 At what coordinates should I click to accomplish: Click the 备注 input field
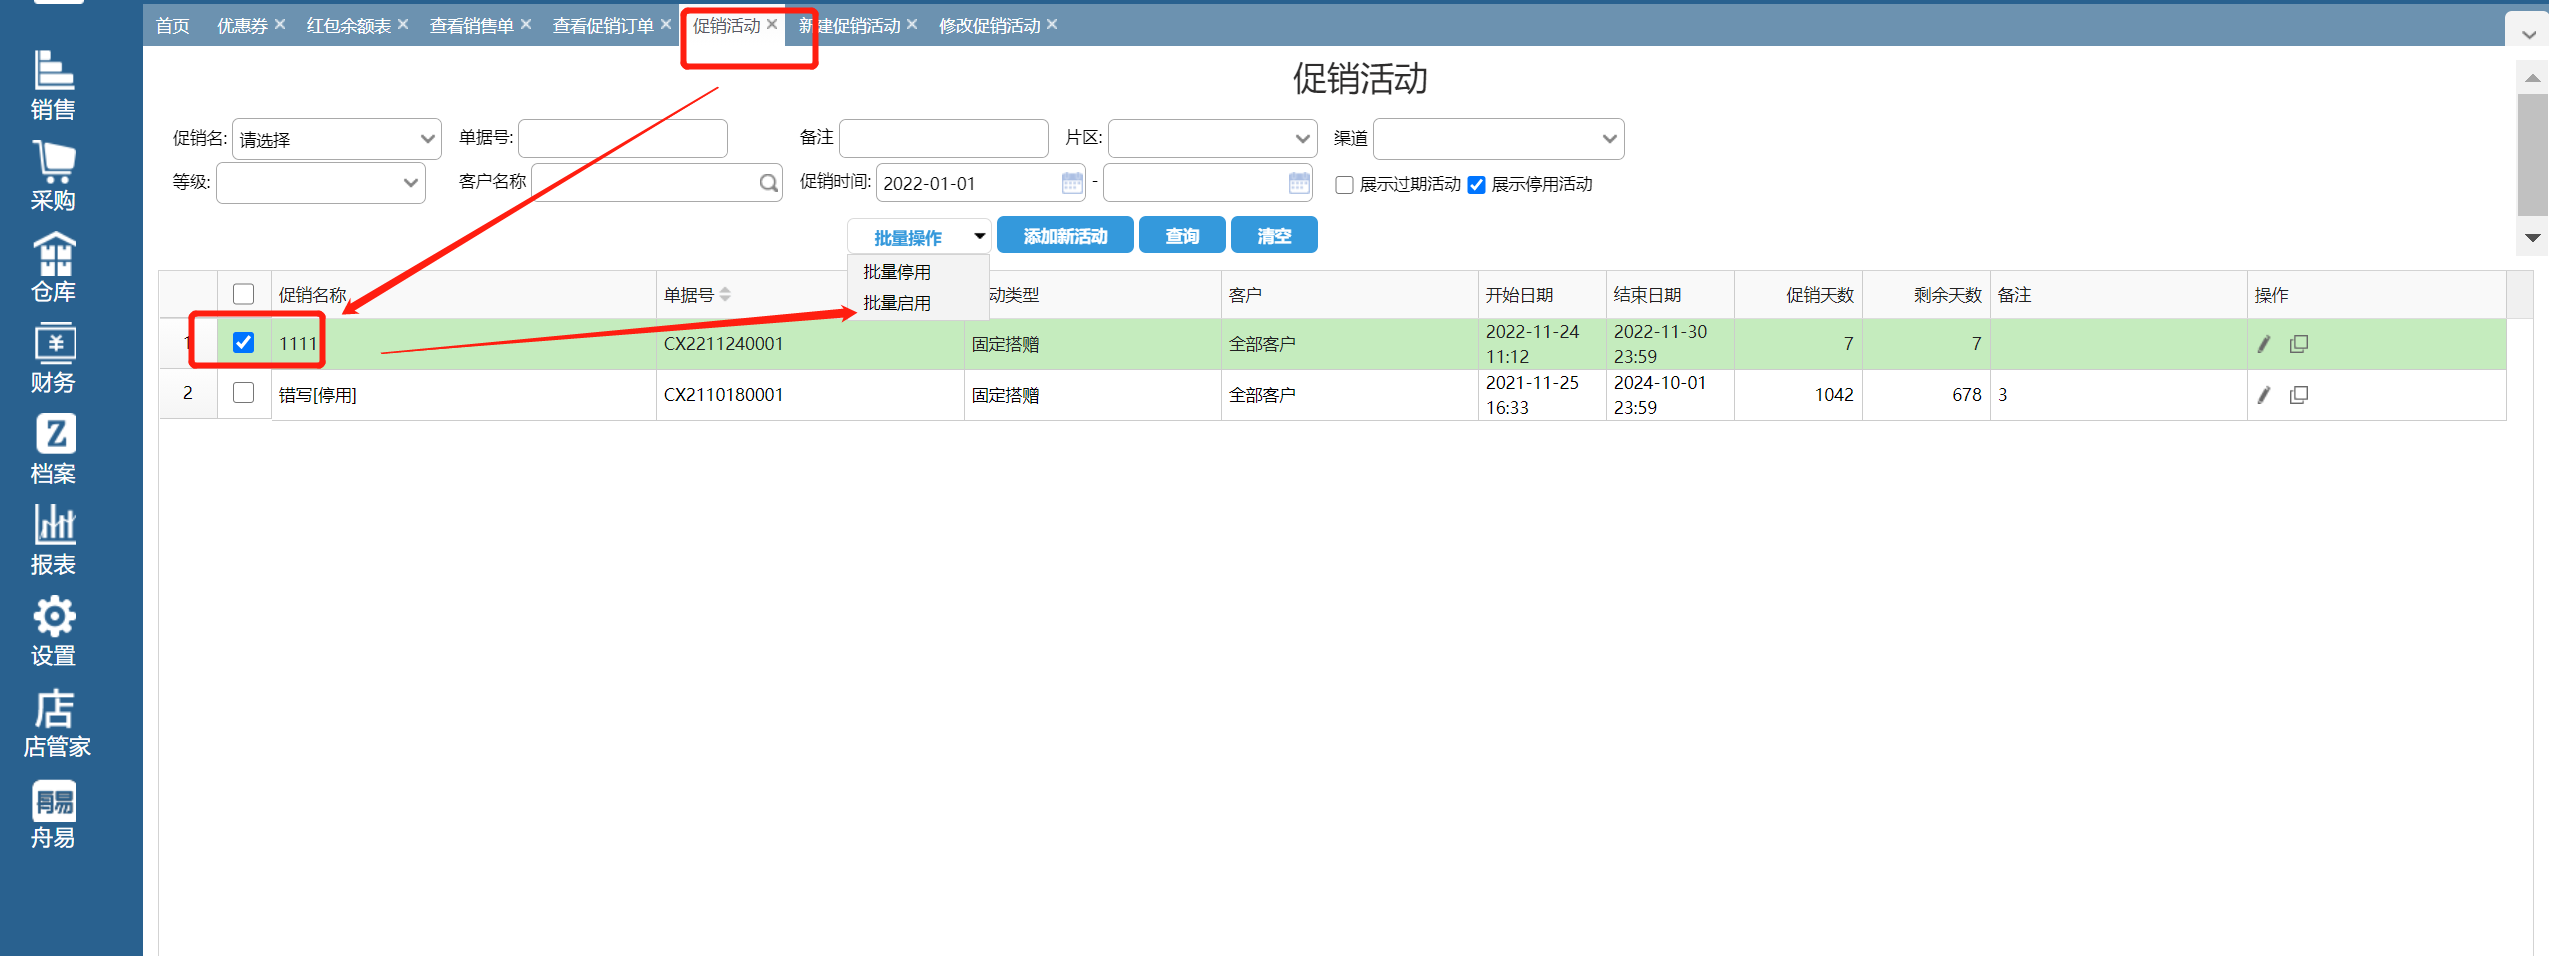click(x=944, y=138)
